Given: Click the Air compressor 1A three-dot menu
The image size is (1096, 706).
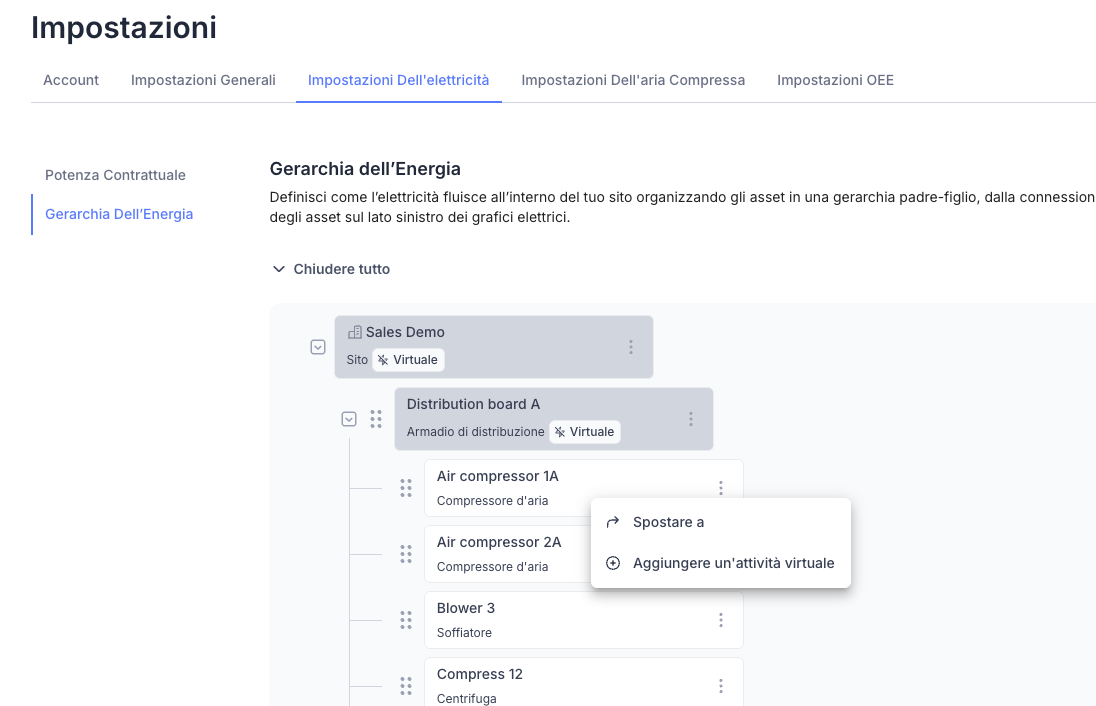Looking at the screenshot, I should coord(721,488).
